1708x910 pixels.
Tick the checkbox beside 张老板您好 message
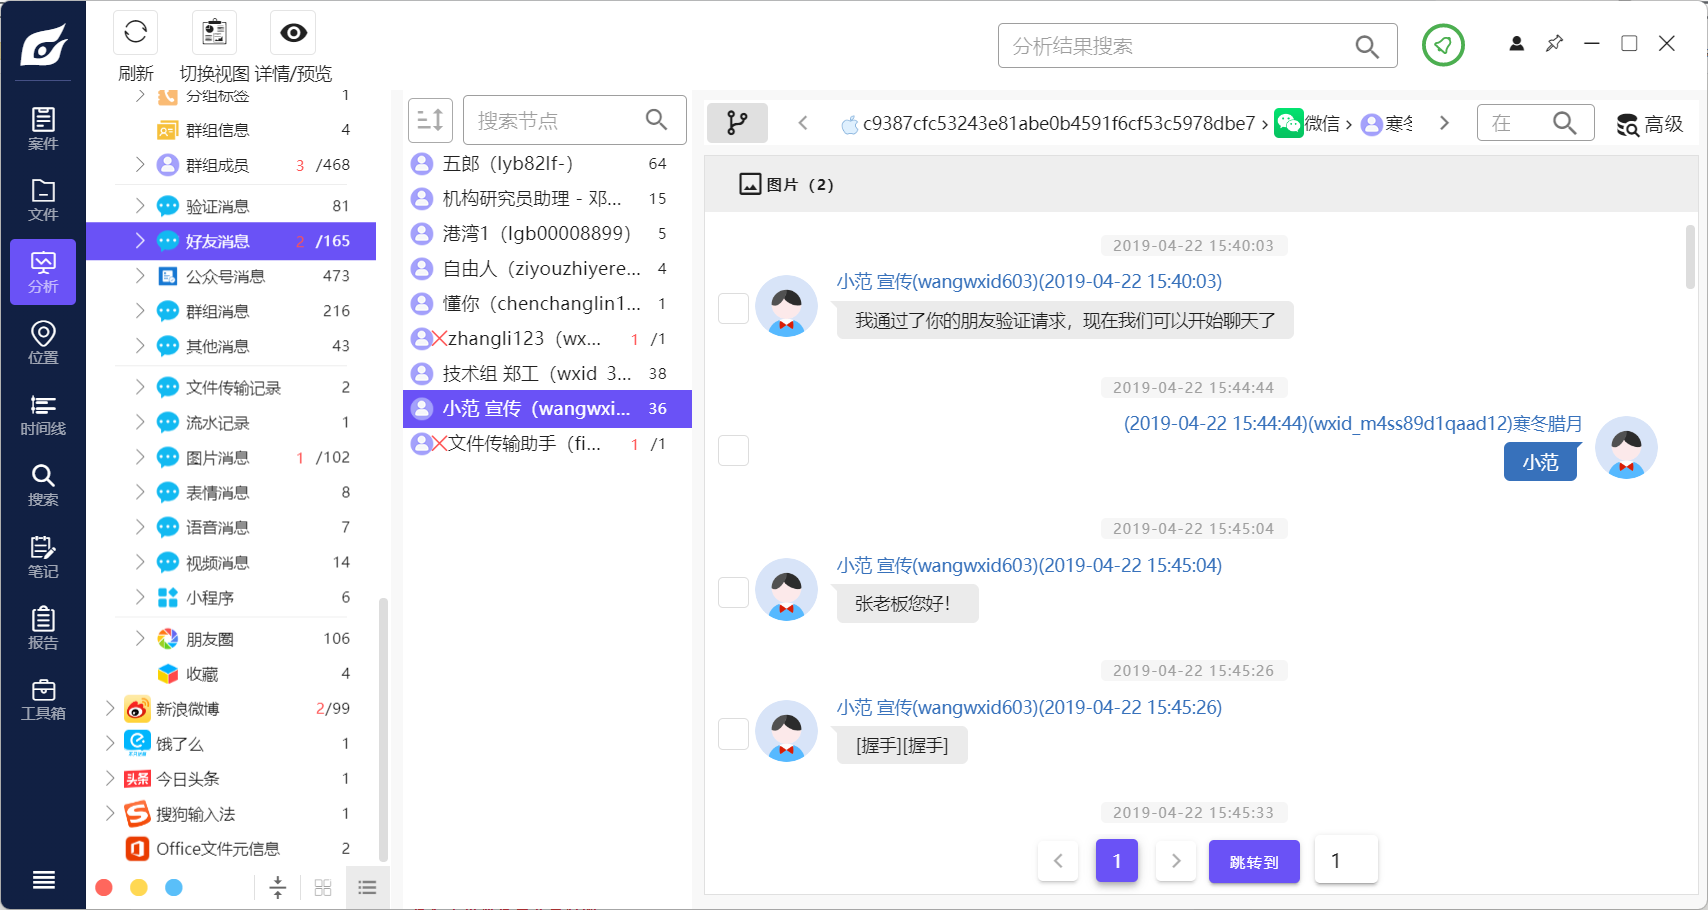click(733, 592)
